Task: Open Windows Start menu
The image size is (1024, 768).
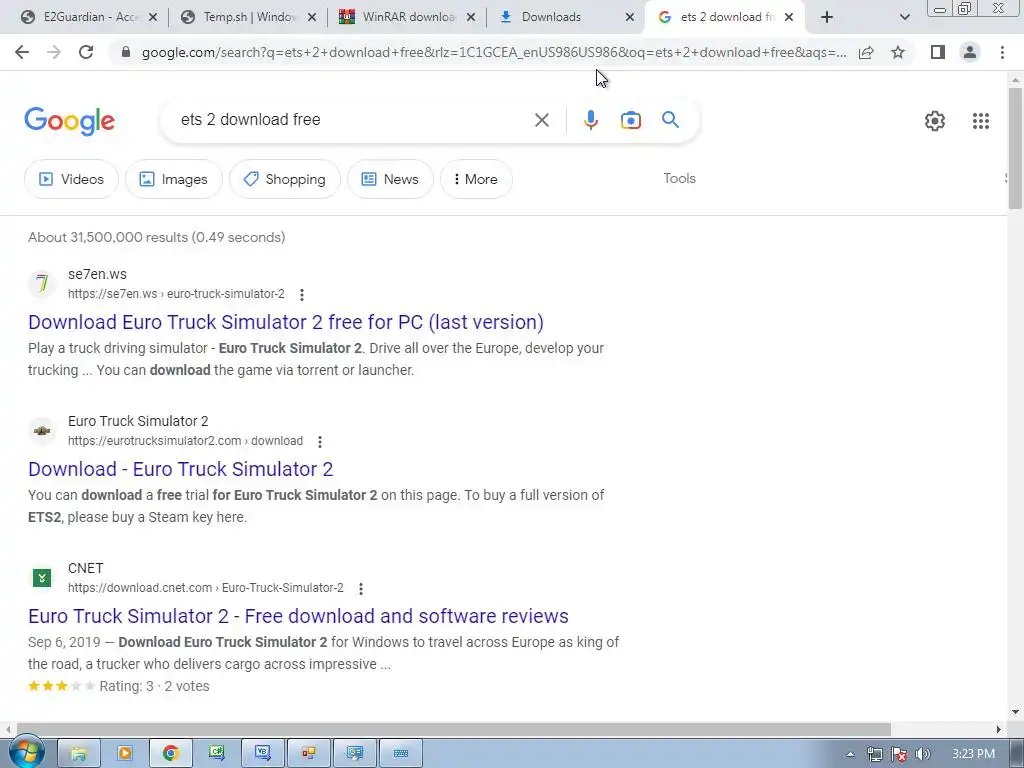Action: tap(26, 753)
